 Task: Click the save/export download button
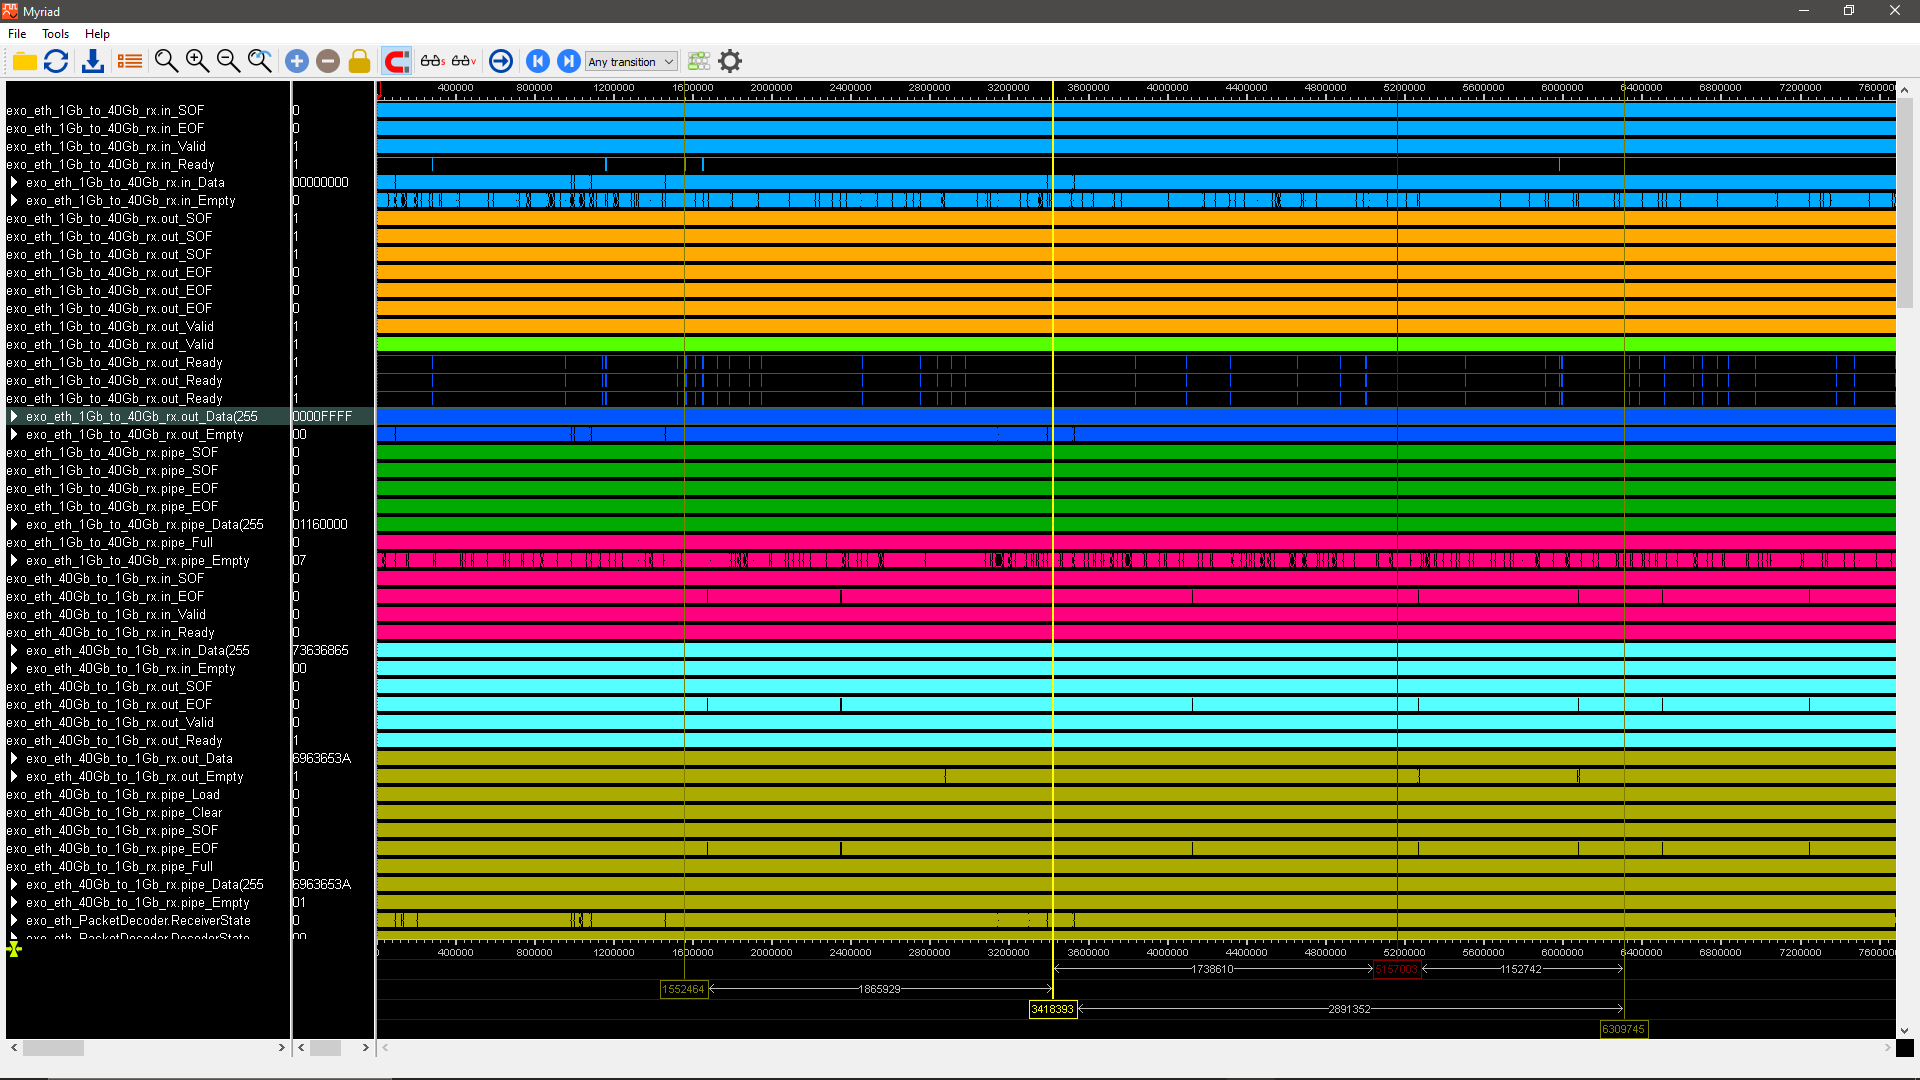coord(93,61)
